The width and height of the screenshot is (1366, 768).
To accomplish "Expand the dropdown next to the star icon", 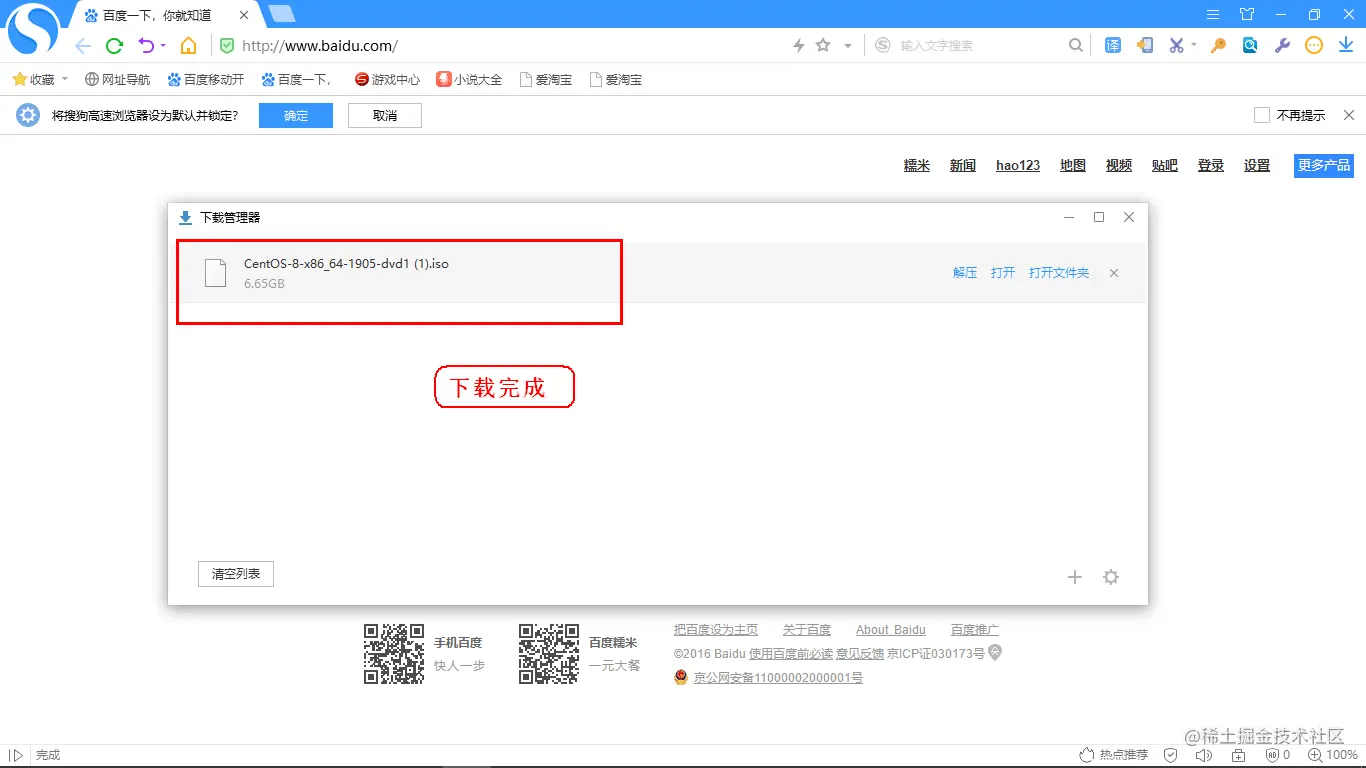I will point(848,45).
